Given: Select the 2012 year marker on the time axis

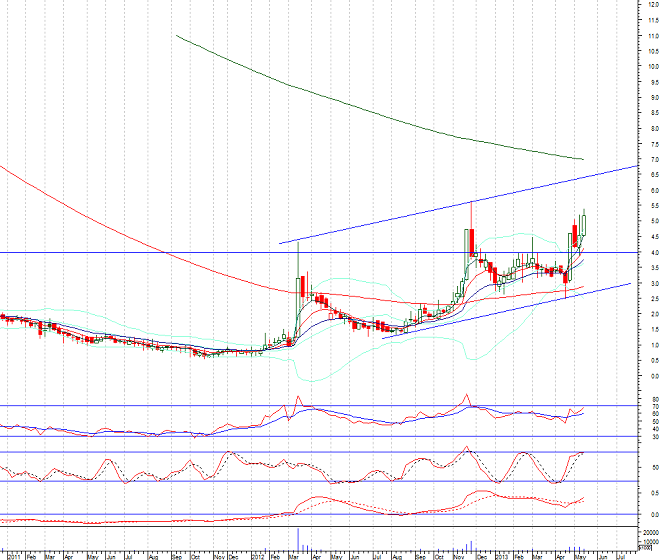Looking at the screenshot, I should click(x=258, y=553).
